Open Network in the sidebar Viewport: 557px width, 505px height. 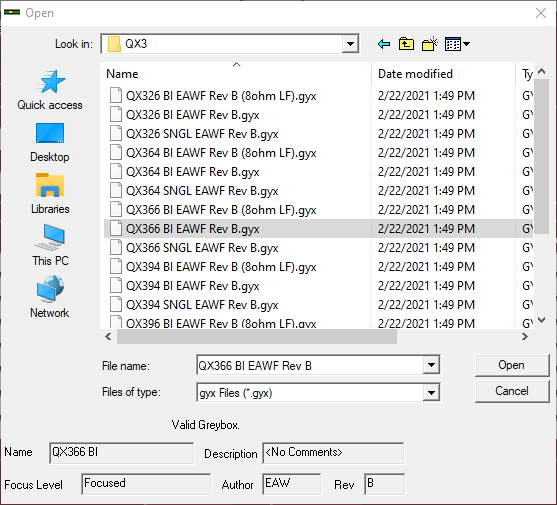(x=50, y=297)
